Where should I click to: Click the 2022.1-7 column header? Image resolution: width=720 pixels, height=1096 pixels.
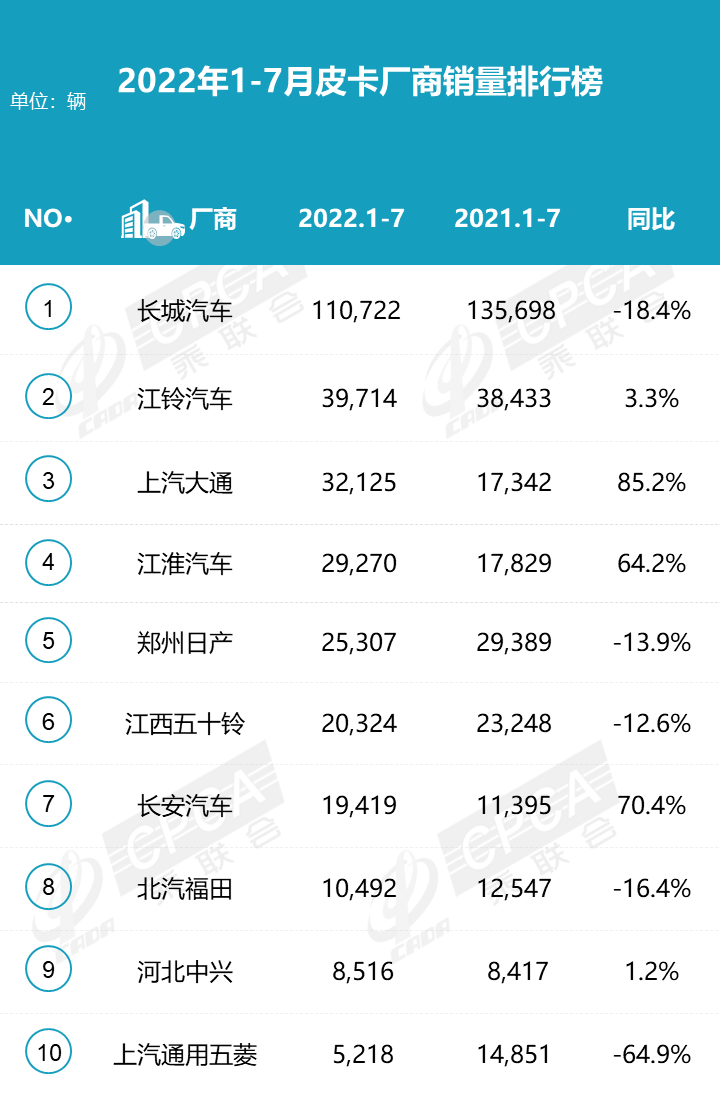351,219
